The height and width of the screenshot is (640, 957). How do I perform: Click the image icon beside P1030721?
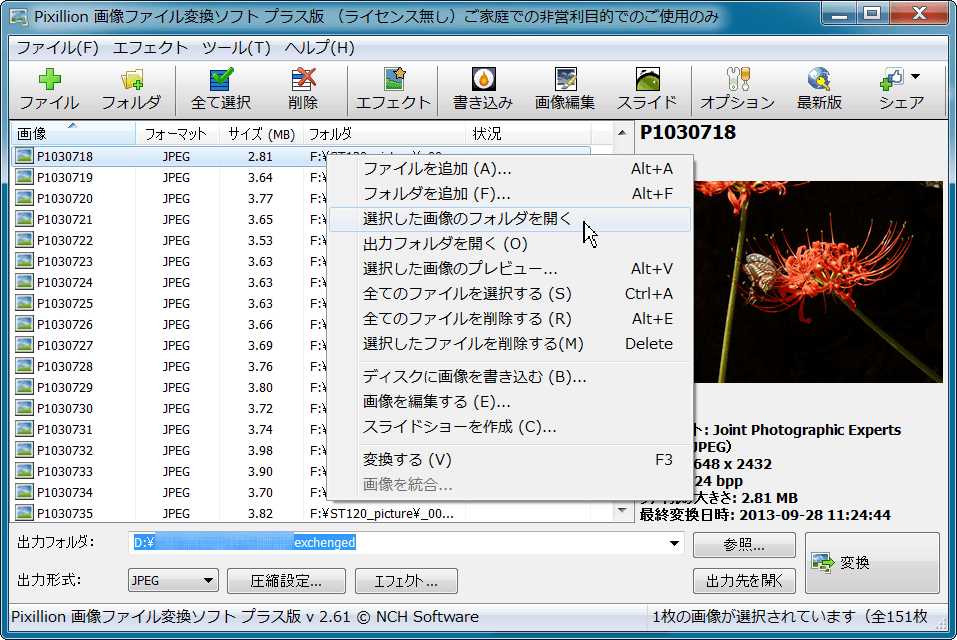point(24,219)
